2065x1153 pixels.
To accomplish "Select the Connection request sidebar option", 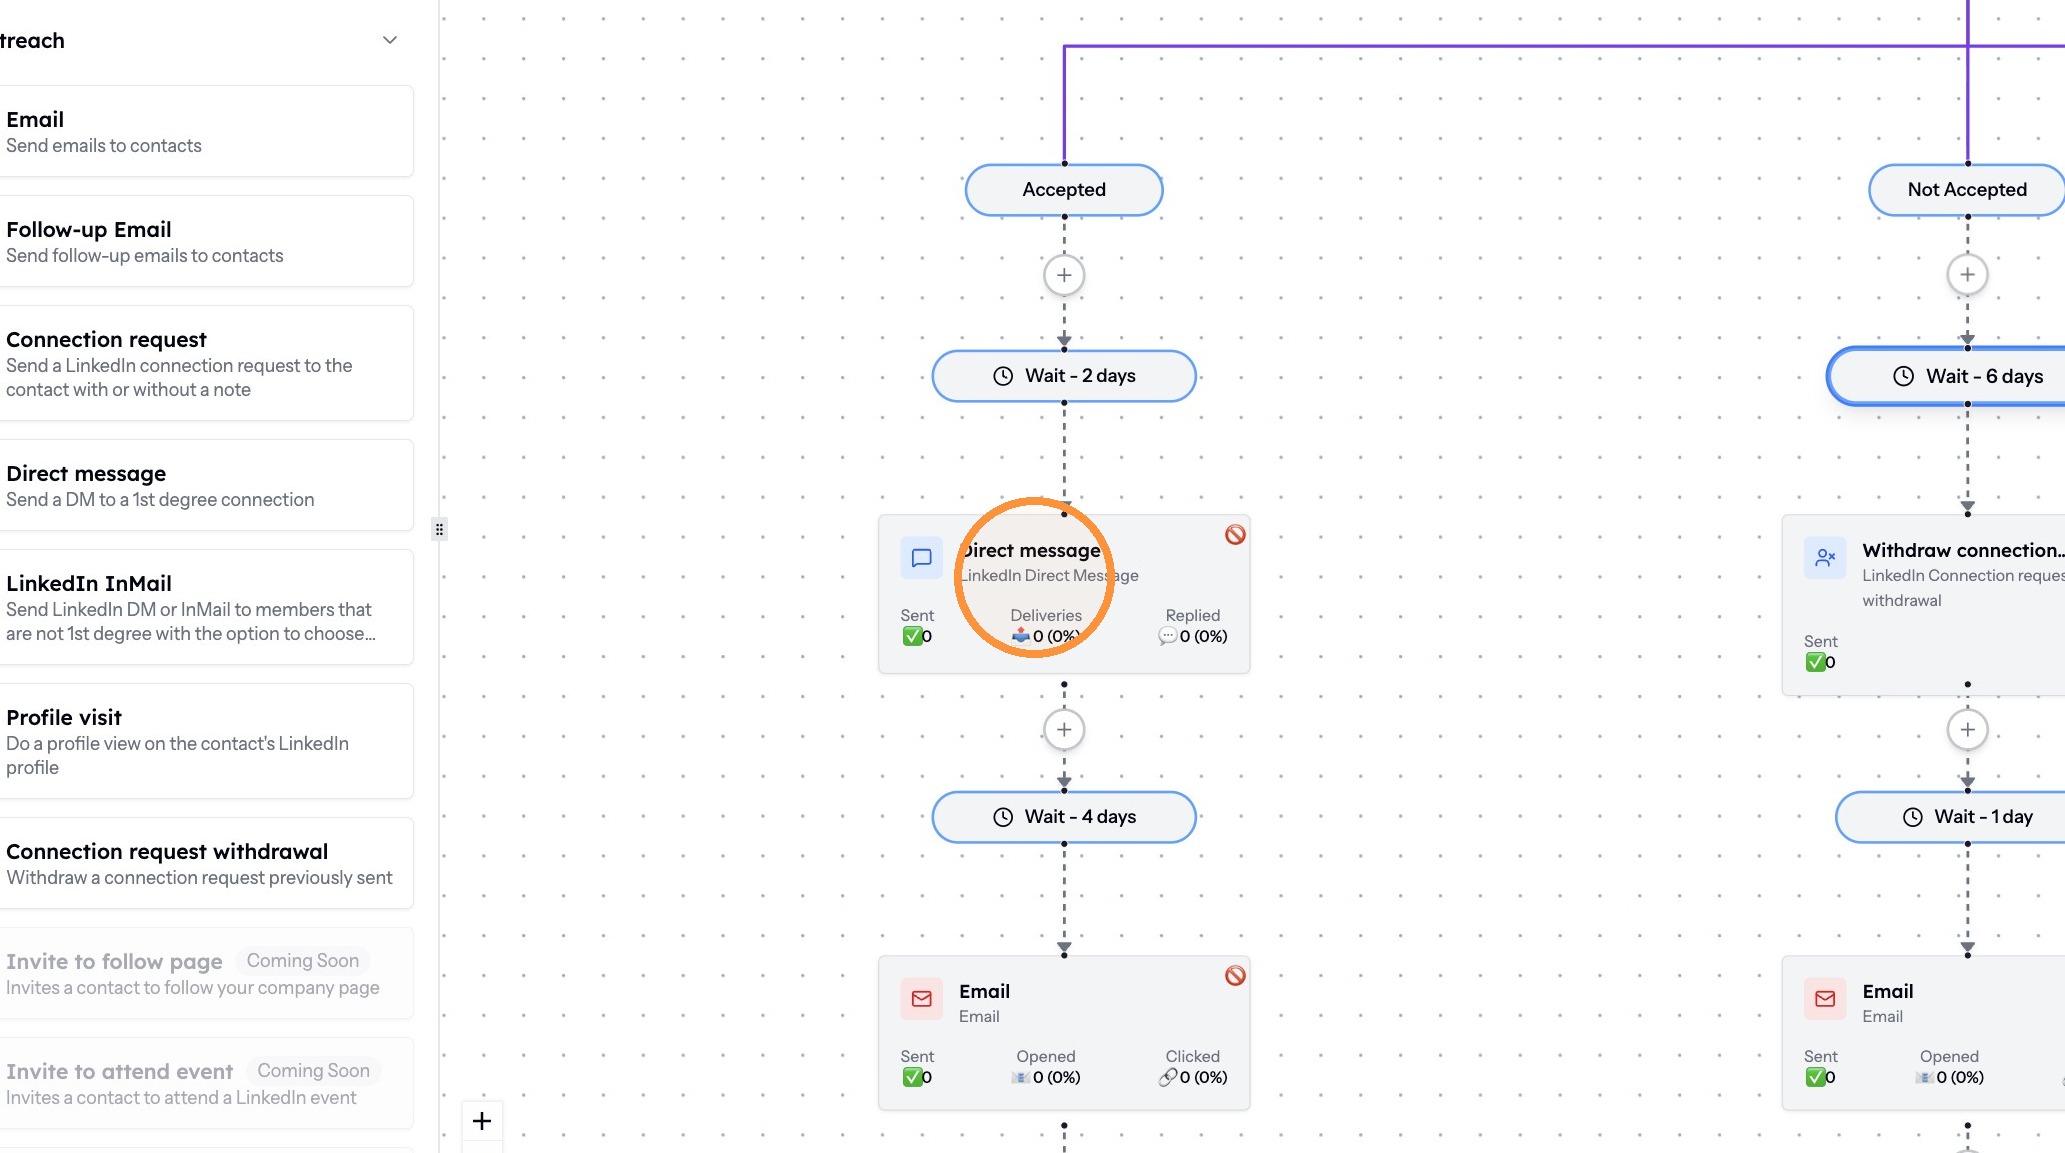I will (x=206, y=363).
